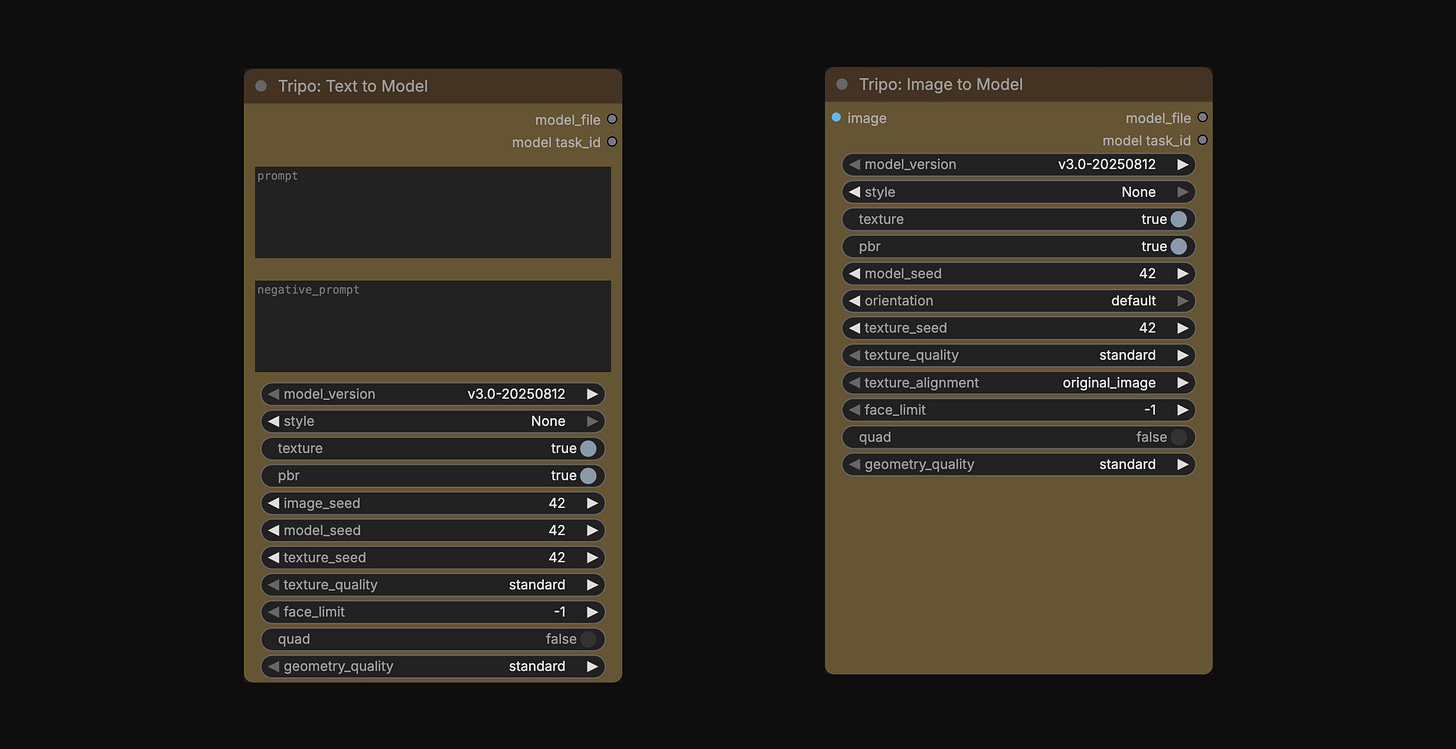The width and height of the screenshot is (1456, 749).
Task: Next texture_alignment arrow in Image to Model node
Action: 1183,382
